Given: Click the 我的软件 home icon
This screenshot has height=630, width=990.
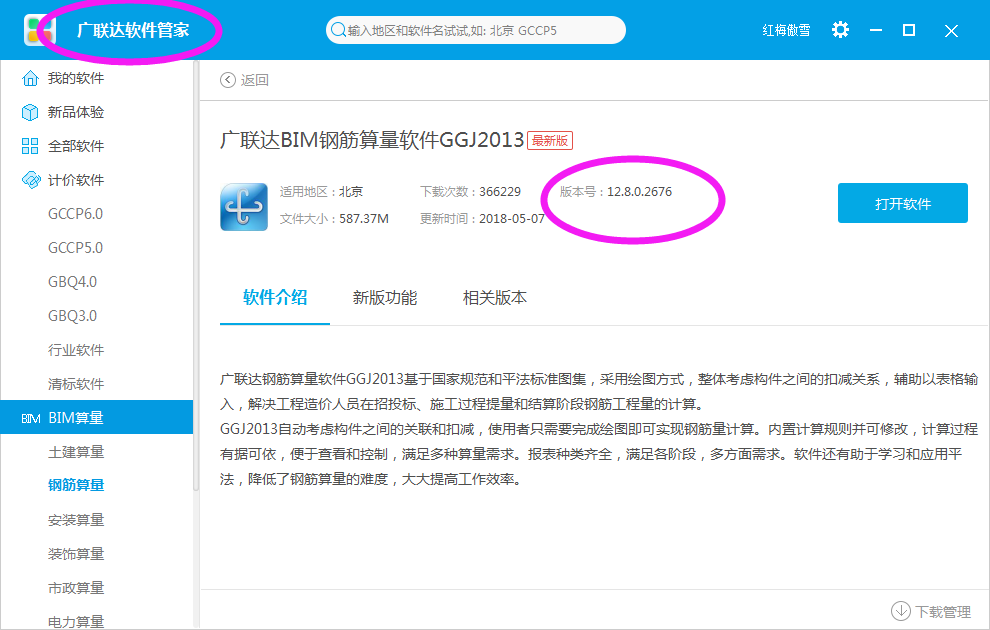Looking at the screenshot, I should (x=30, y=78).
